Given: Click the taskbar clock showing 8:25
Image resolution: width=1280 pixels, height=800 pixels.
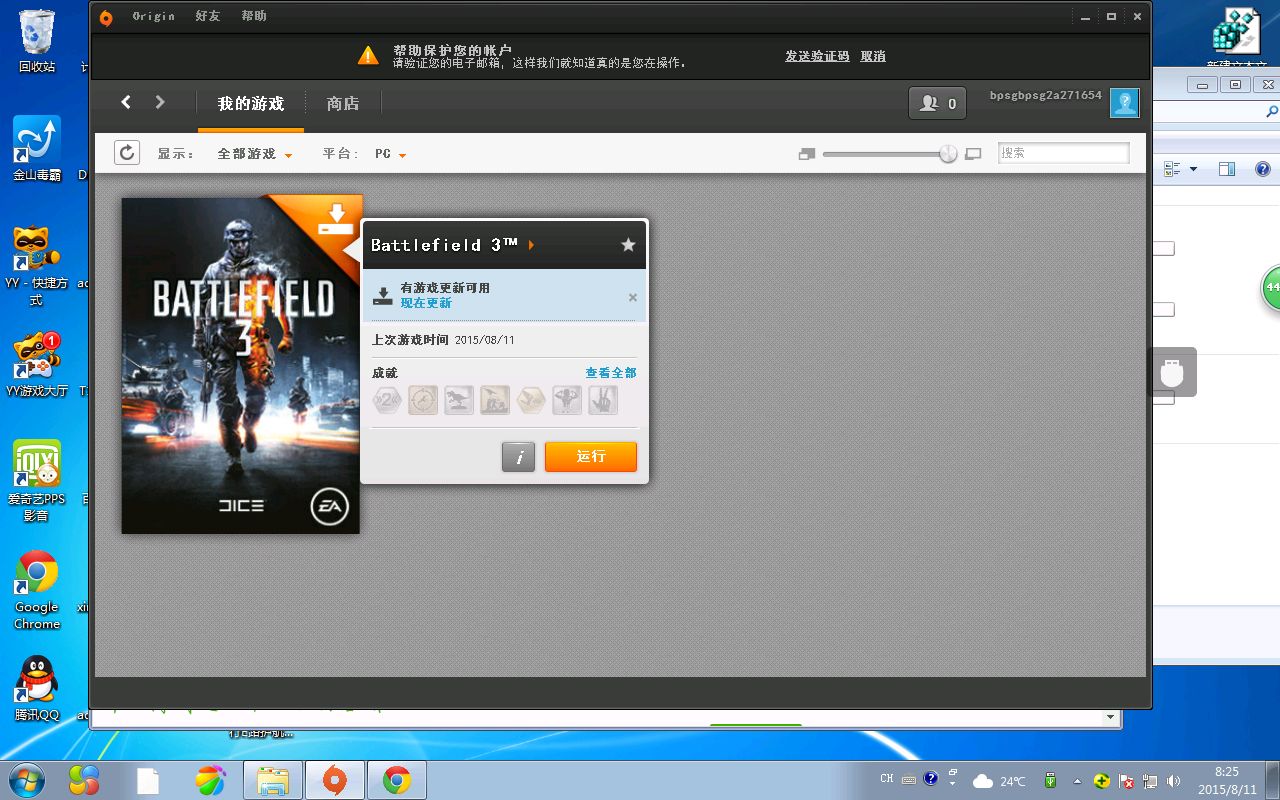Looking at the screenshot, I should pos(1226,780).
